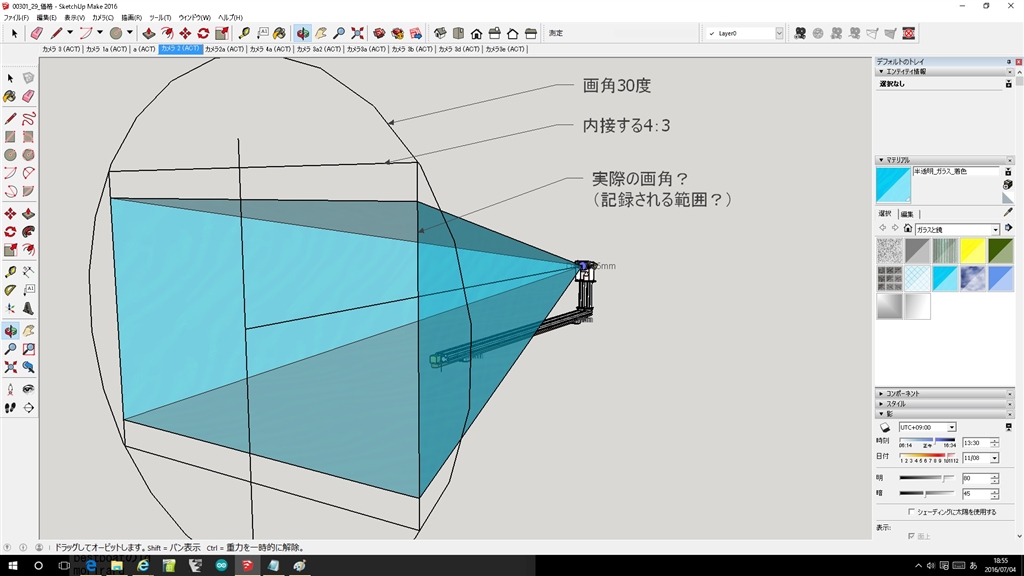Switch to the 編集 tab in Materials
The height and width of the screenshot is (576, 1024).
point(907,214)
